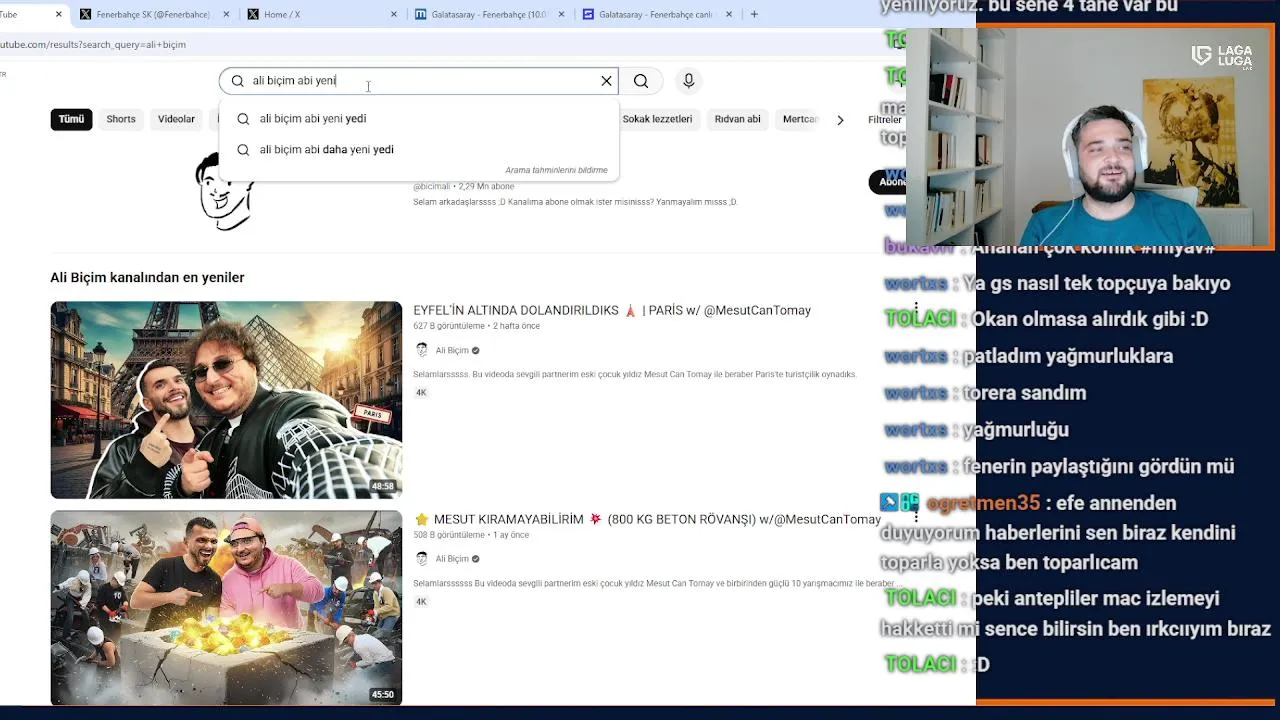Select the Shorts filter chip
Screen dimensions: 1280x720
[121, 119]
